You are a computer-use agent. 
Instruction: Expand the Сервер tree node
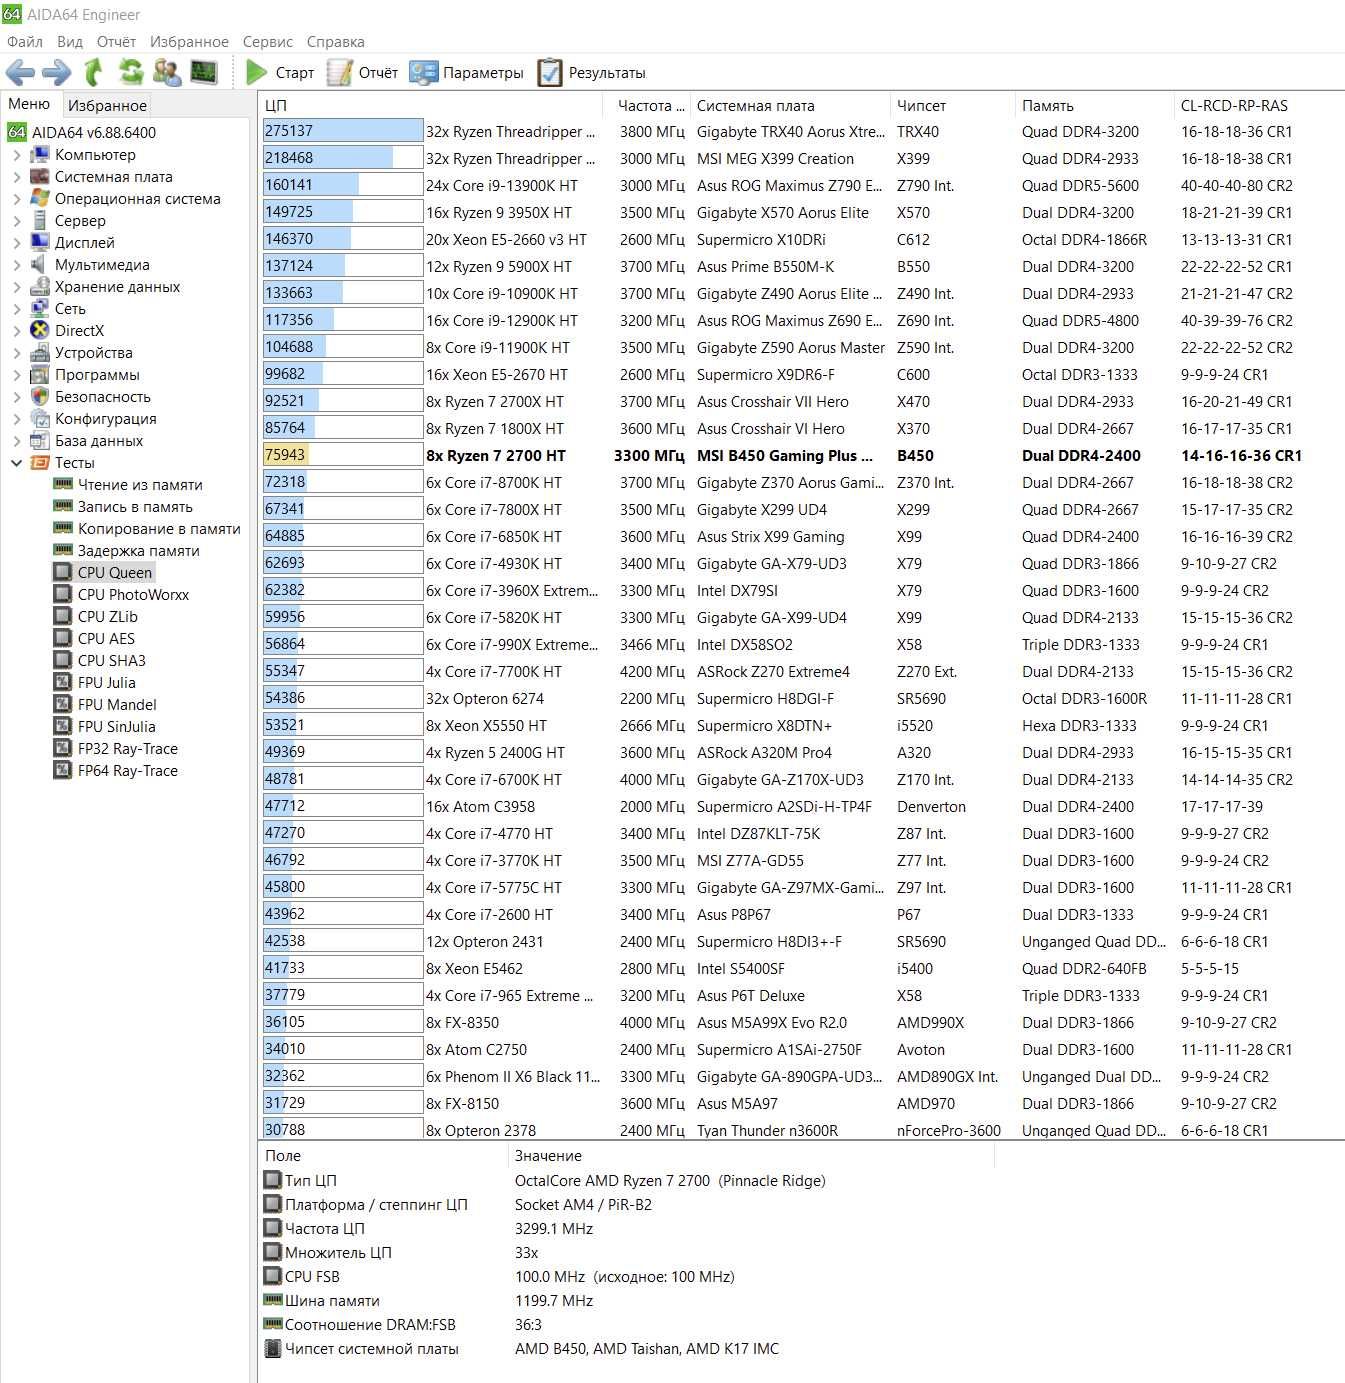click(x=16, y=221)
